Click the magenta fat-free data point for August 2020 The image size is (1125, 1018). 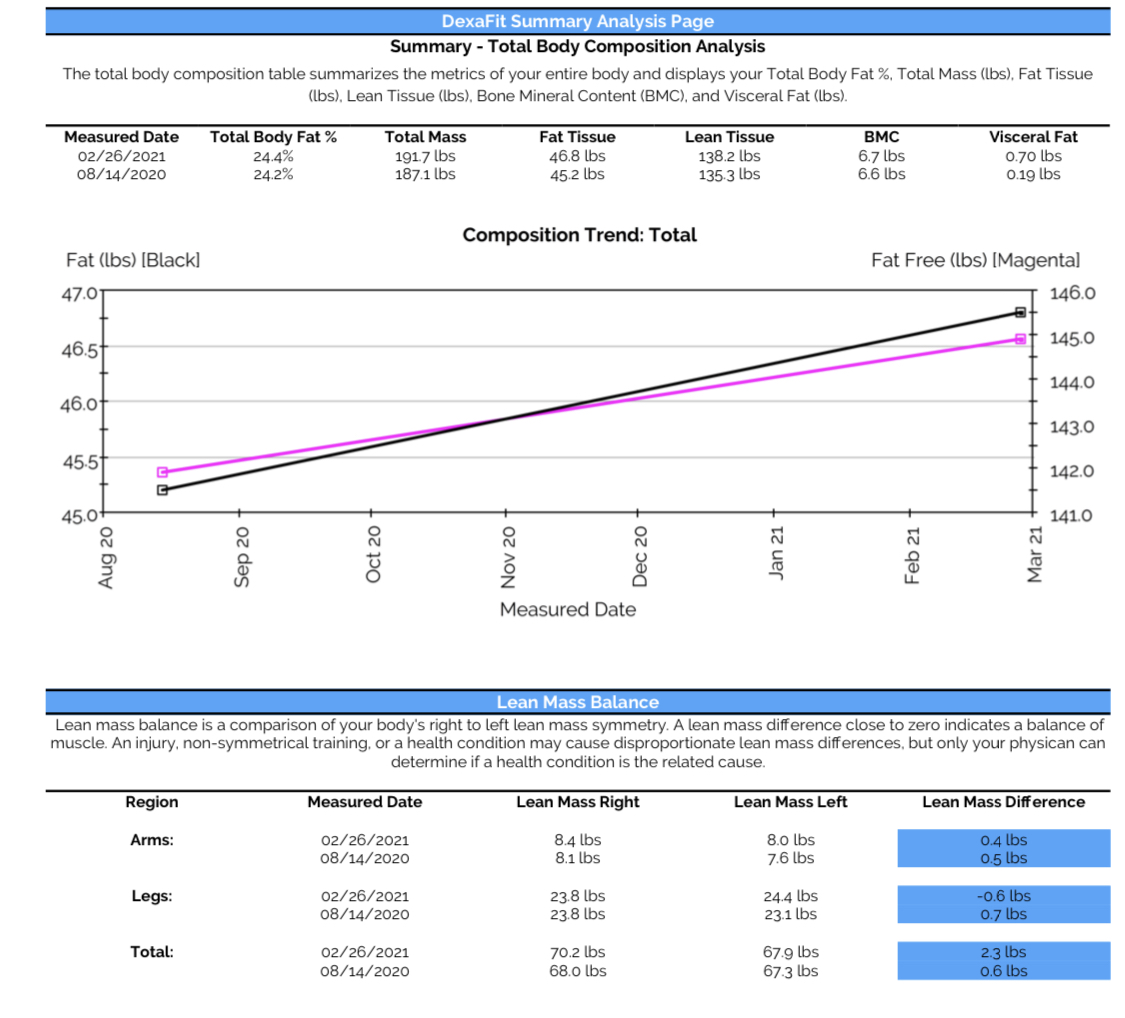[x=162, y=472]
